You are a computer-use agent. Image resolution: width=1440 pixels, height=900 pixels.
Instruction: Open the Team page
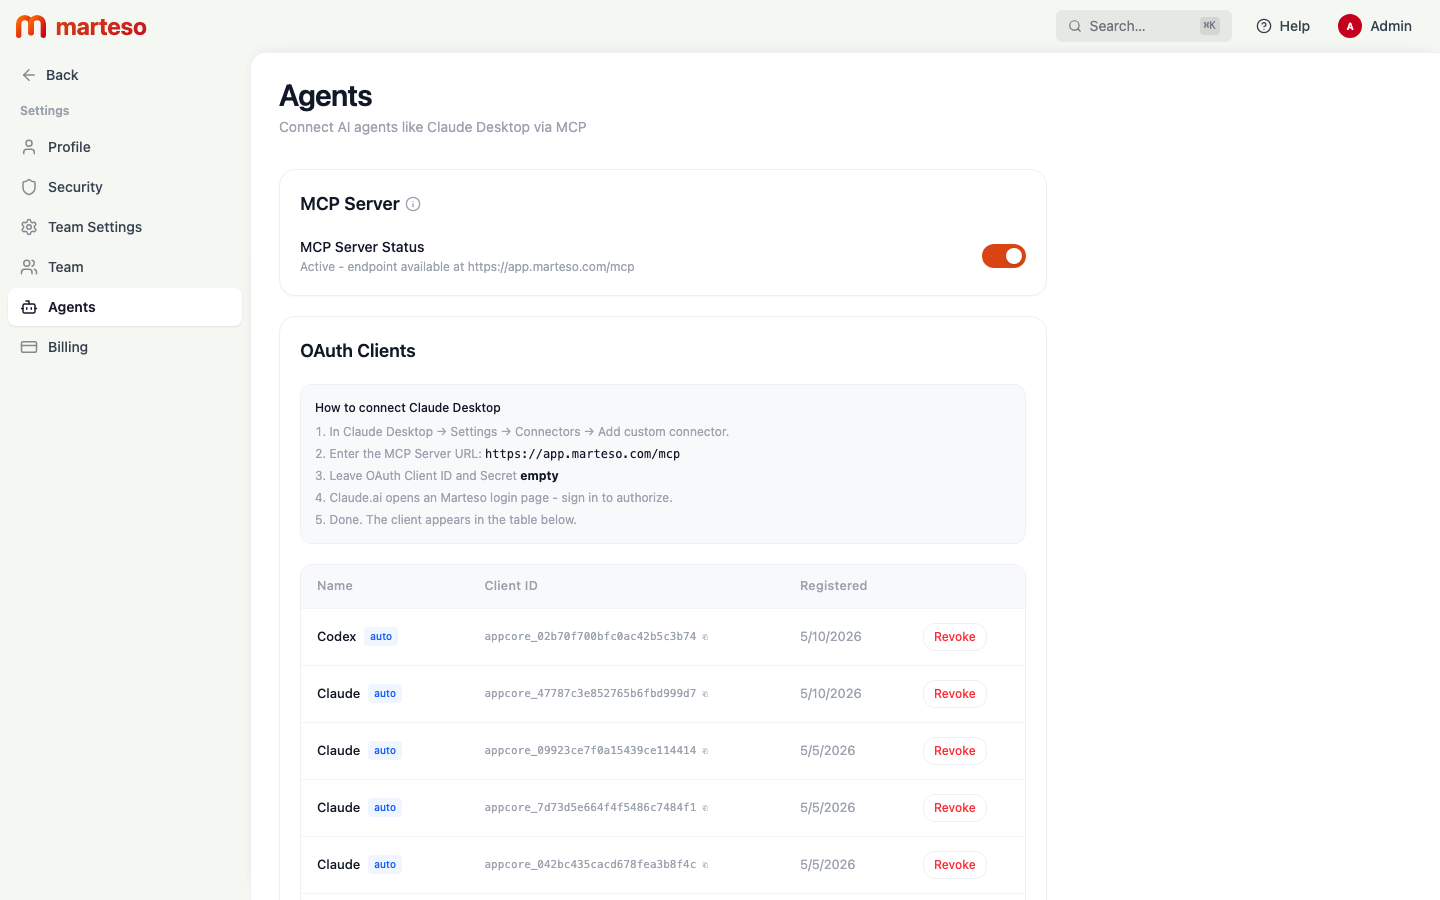[125, 267]
